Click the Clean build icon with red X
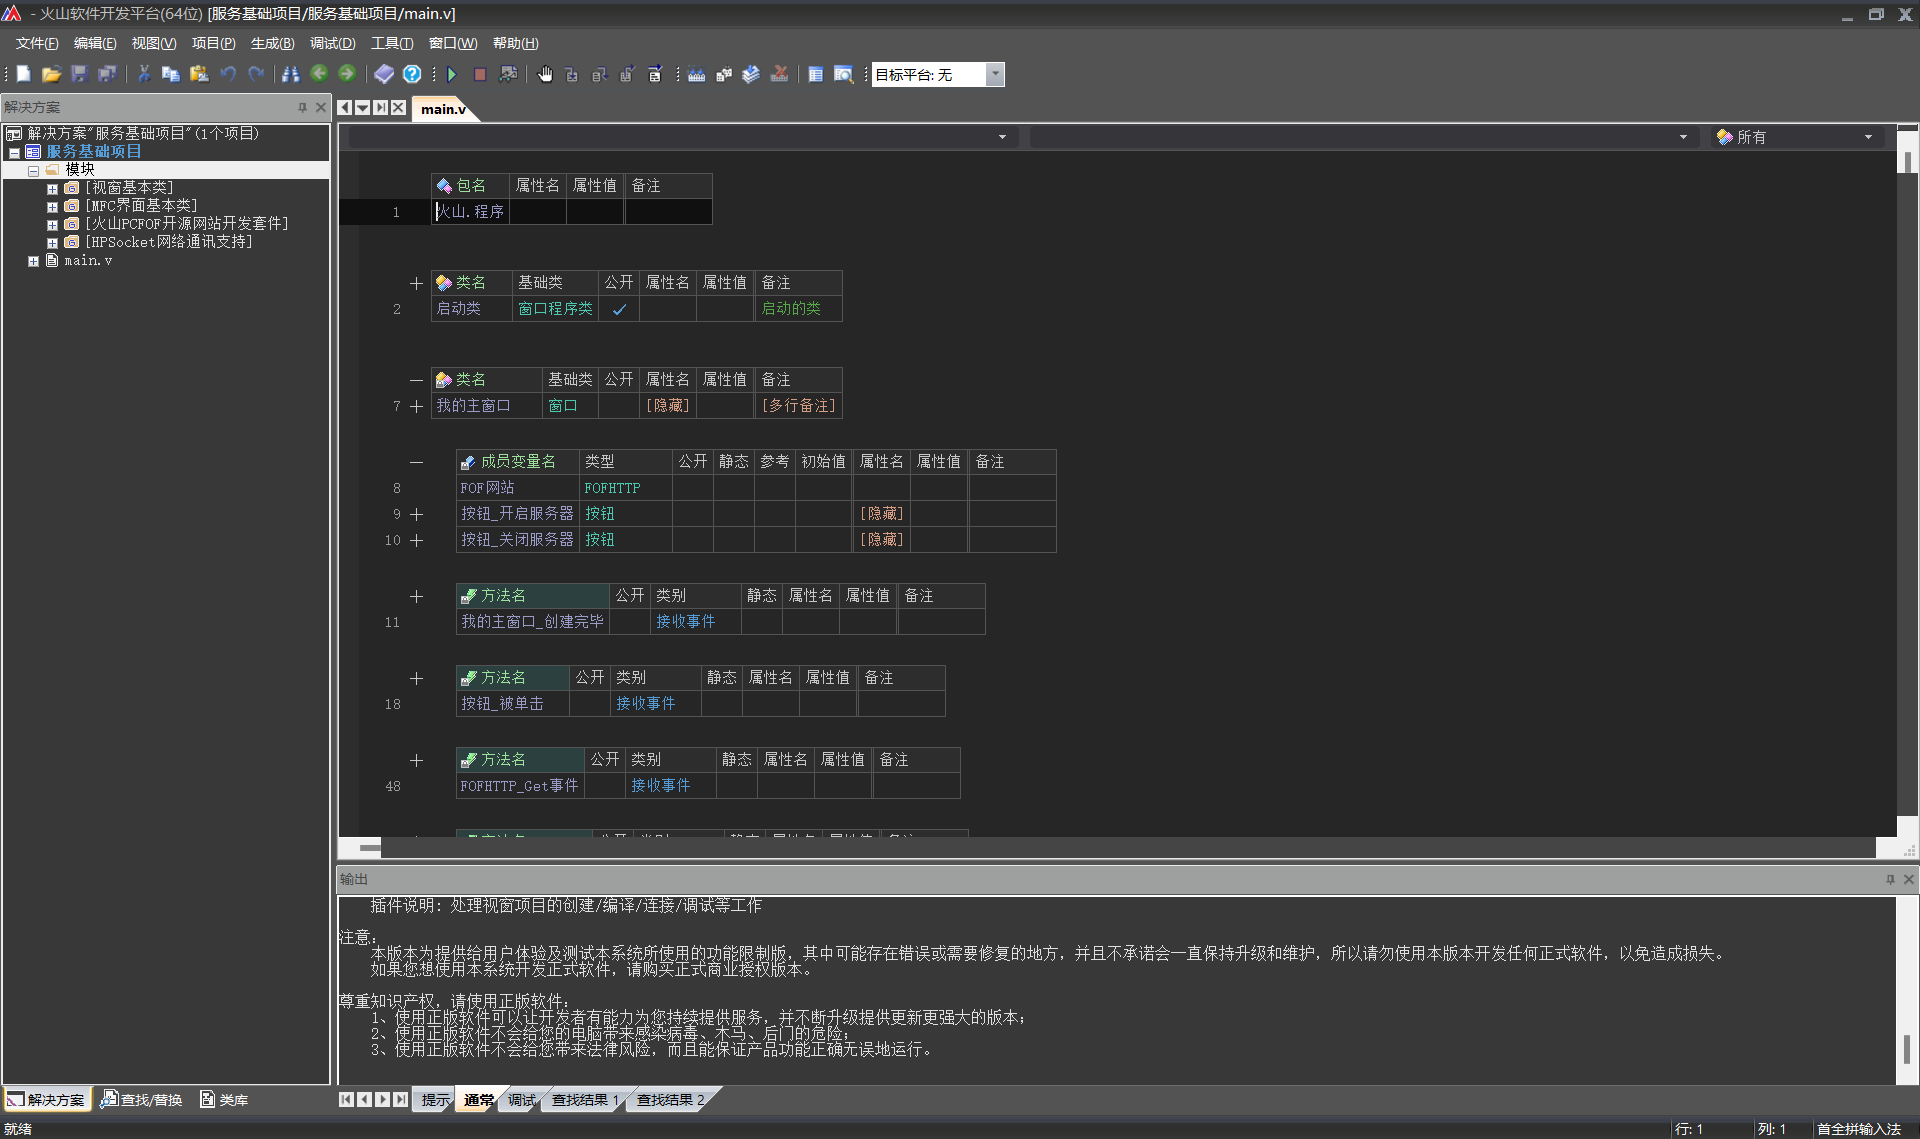Screen dimensions: 1920x1139 (x=780, y=74)
